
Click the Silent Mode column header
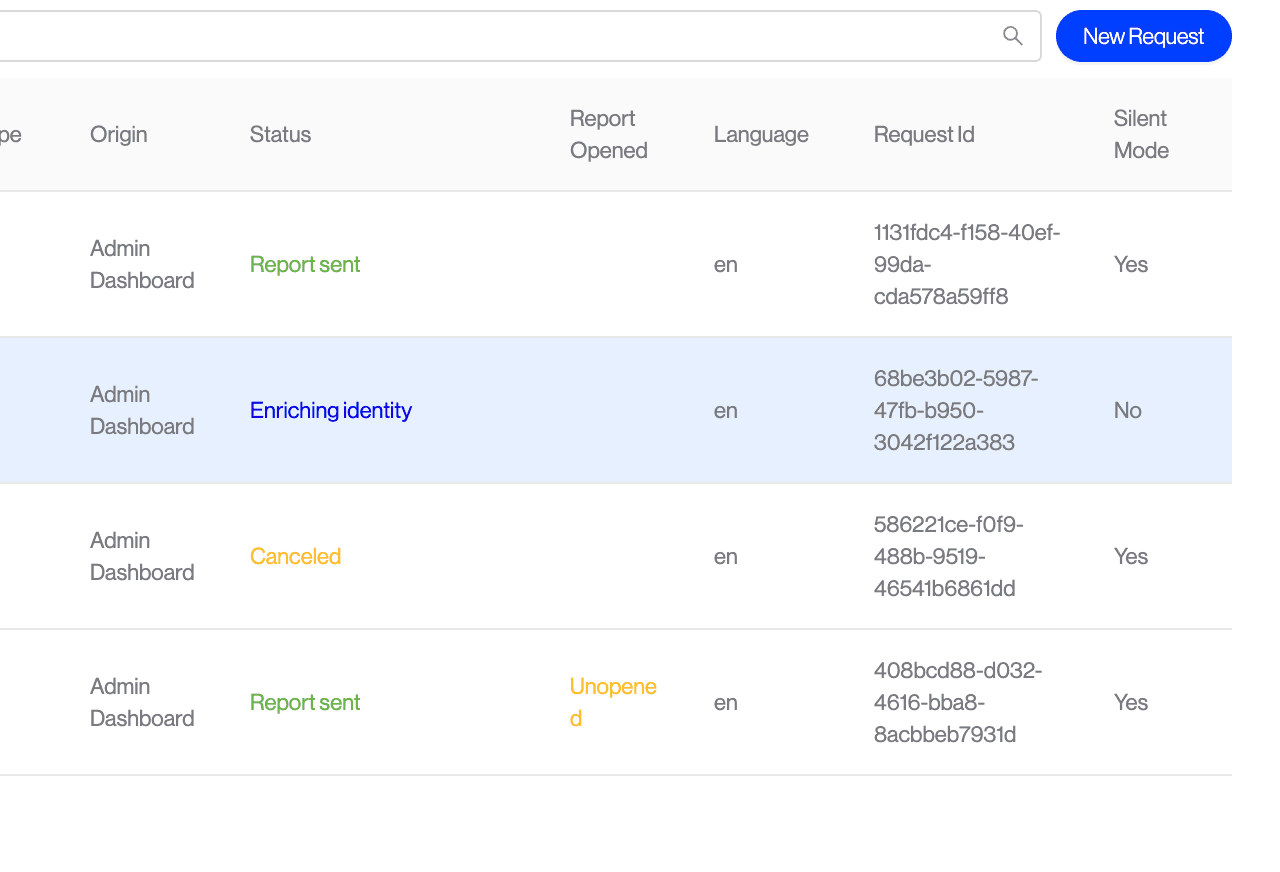[x=1140, y=134]
